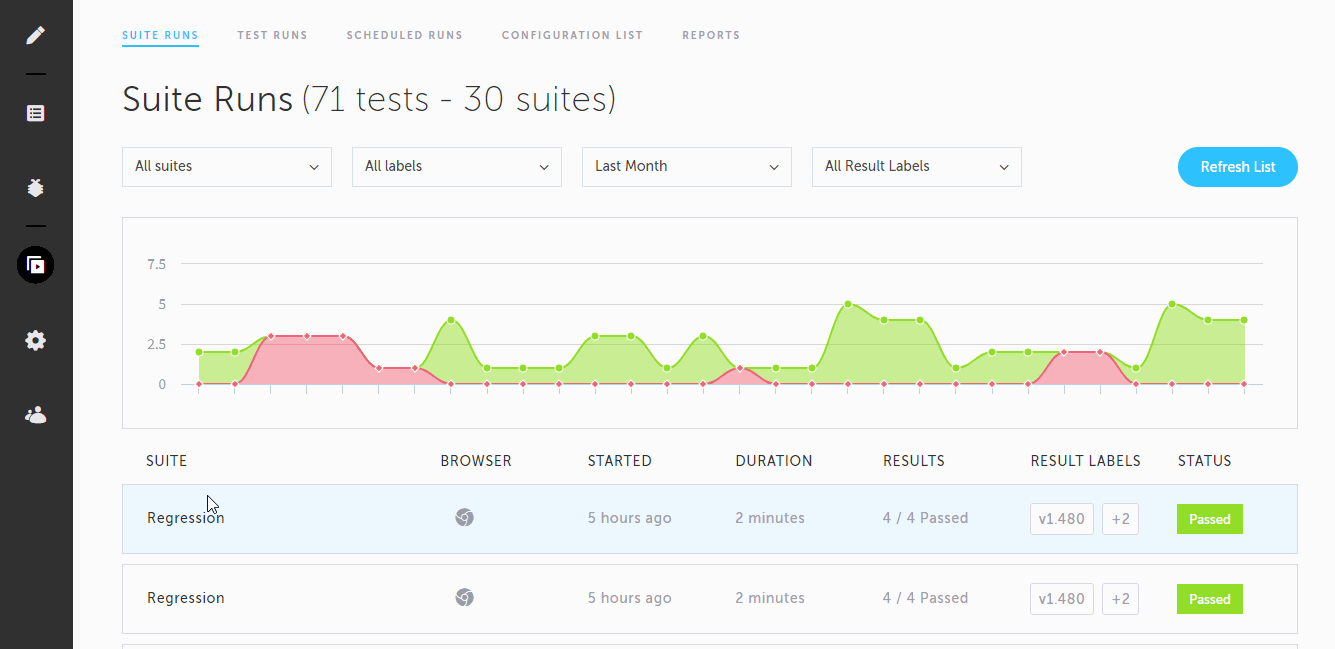Click '4 / 4 Passed' in first row
The height and width of the screenshot is (649, 1335).
[x=926, y=518]
